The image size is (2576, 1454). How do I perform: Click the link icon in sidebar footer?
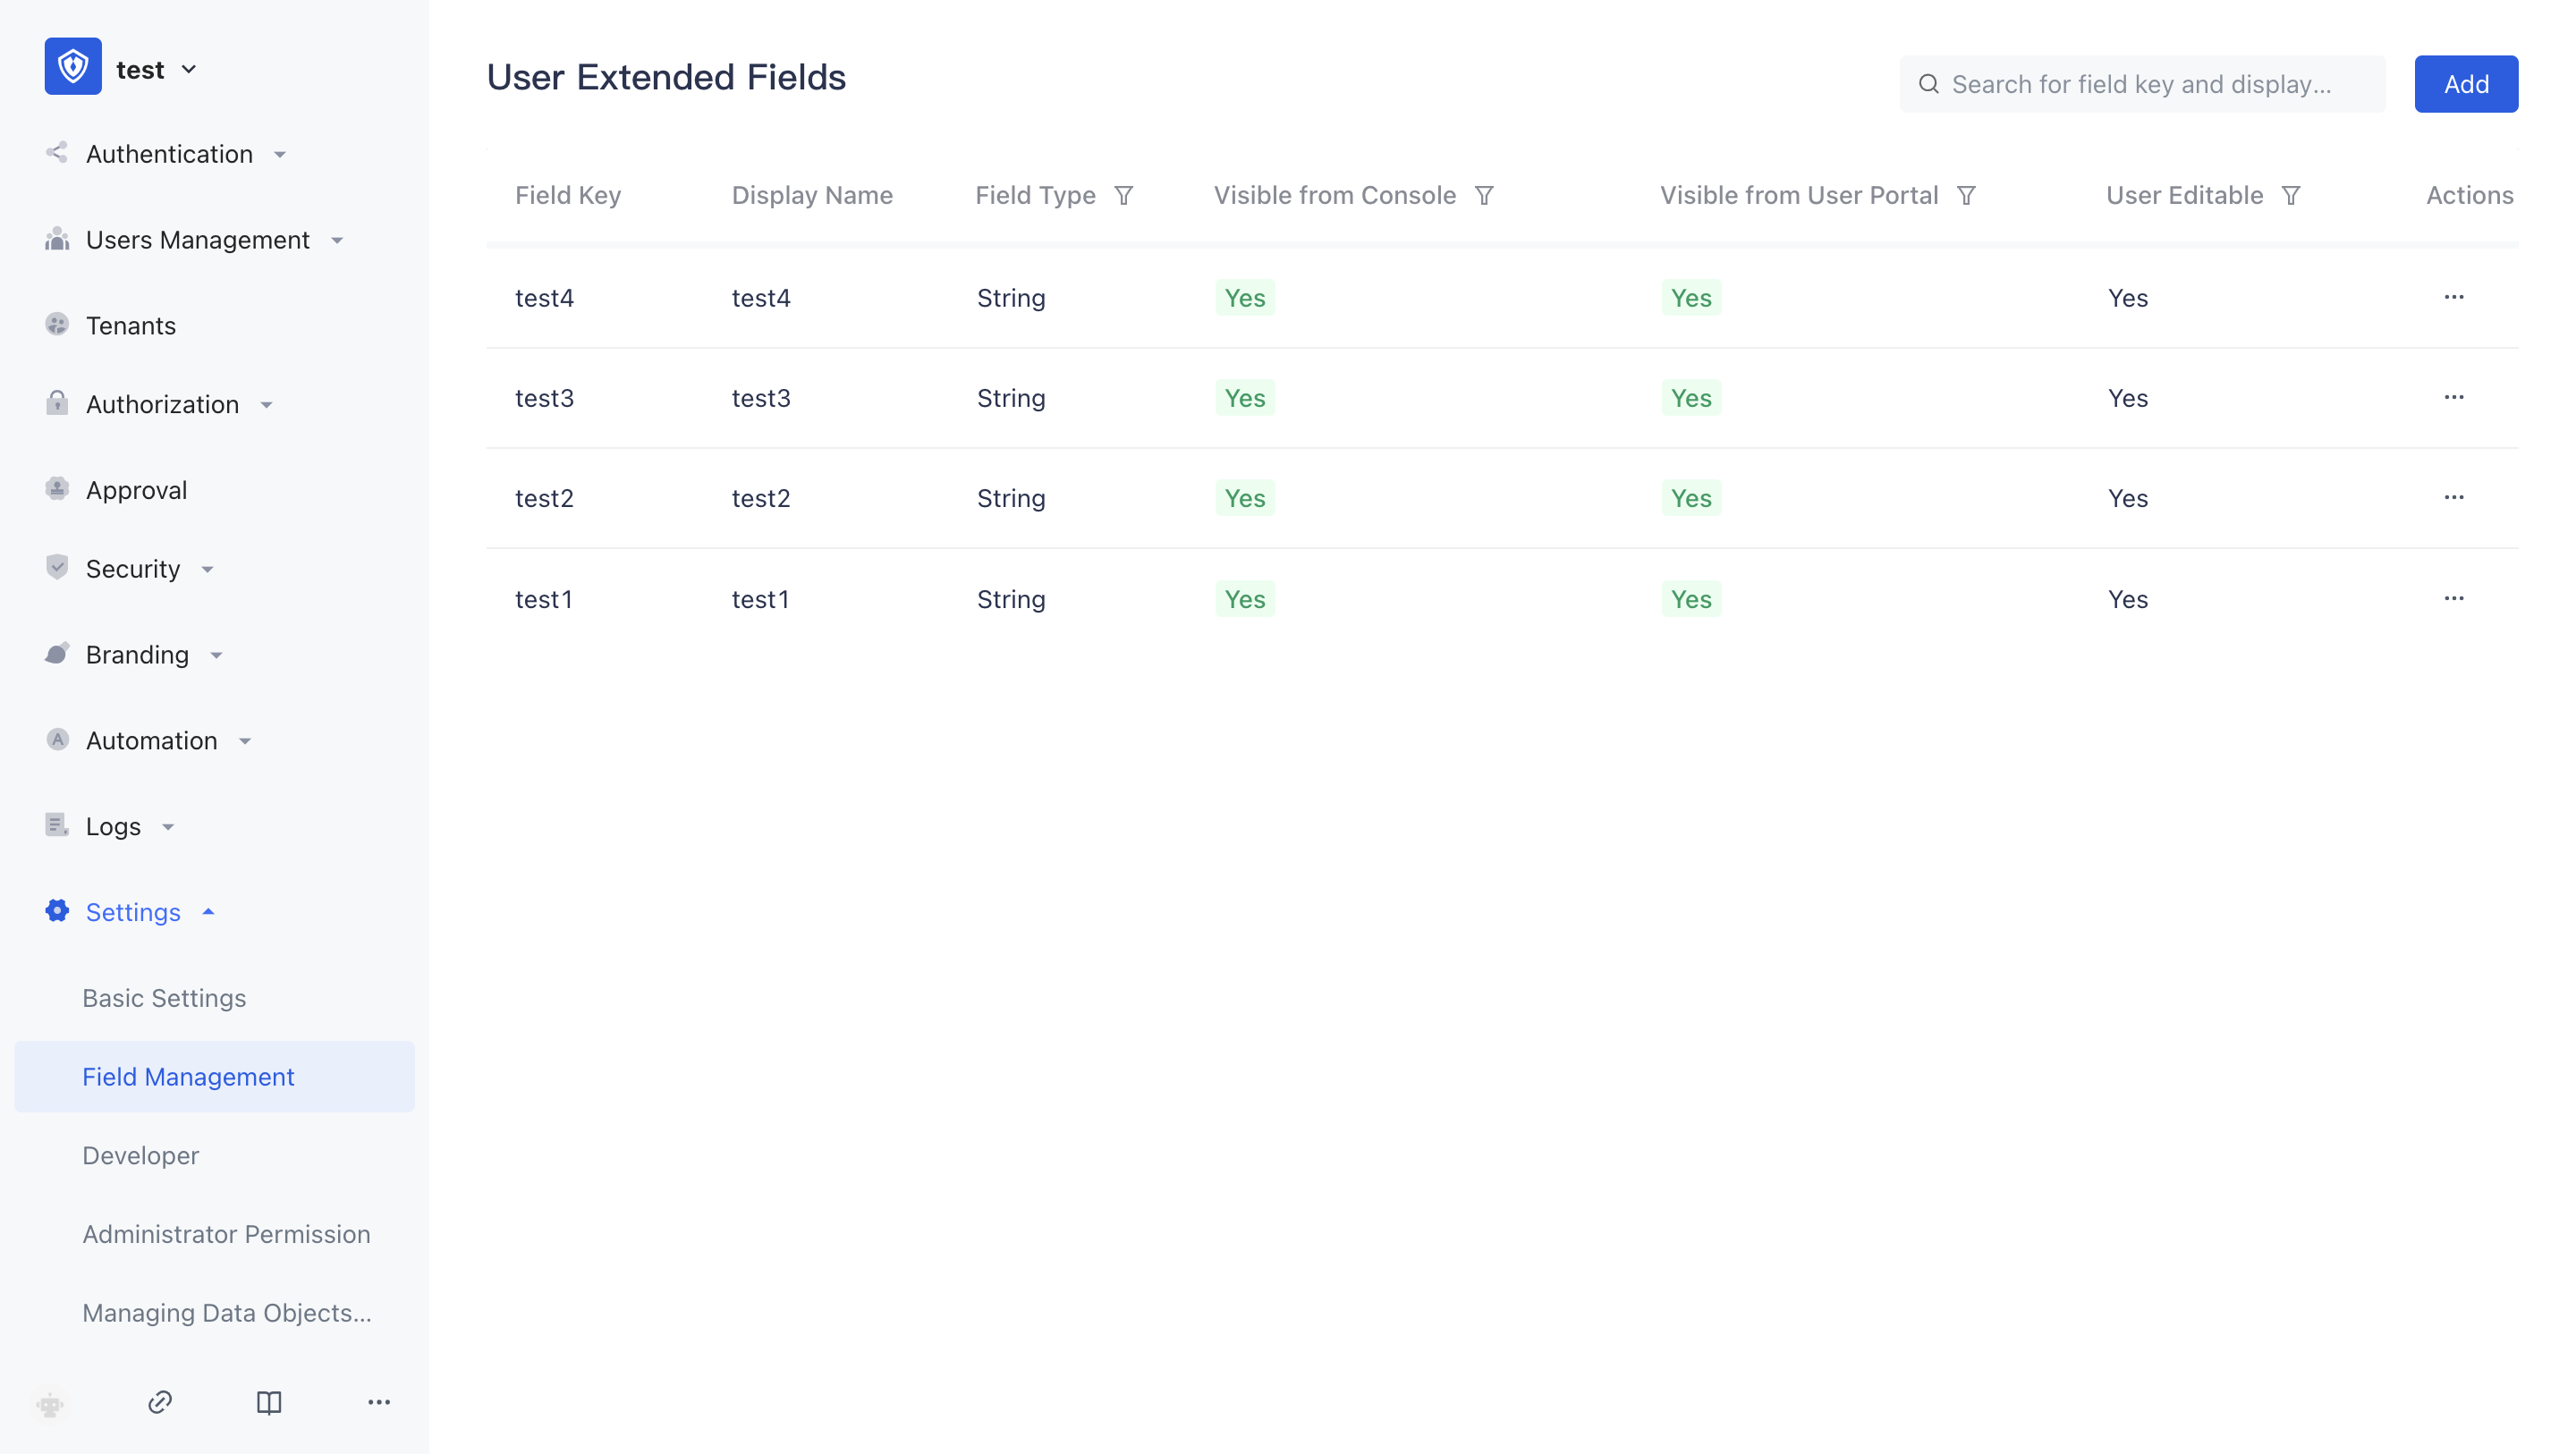coord(160,1402)
